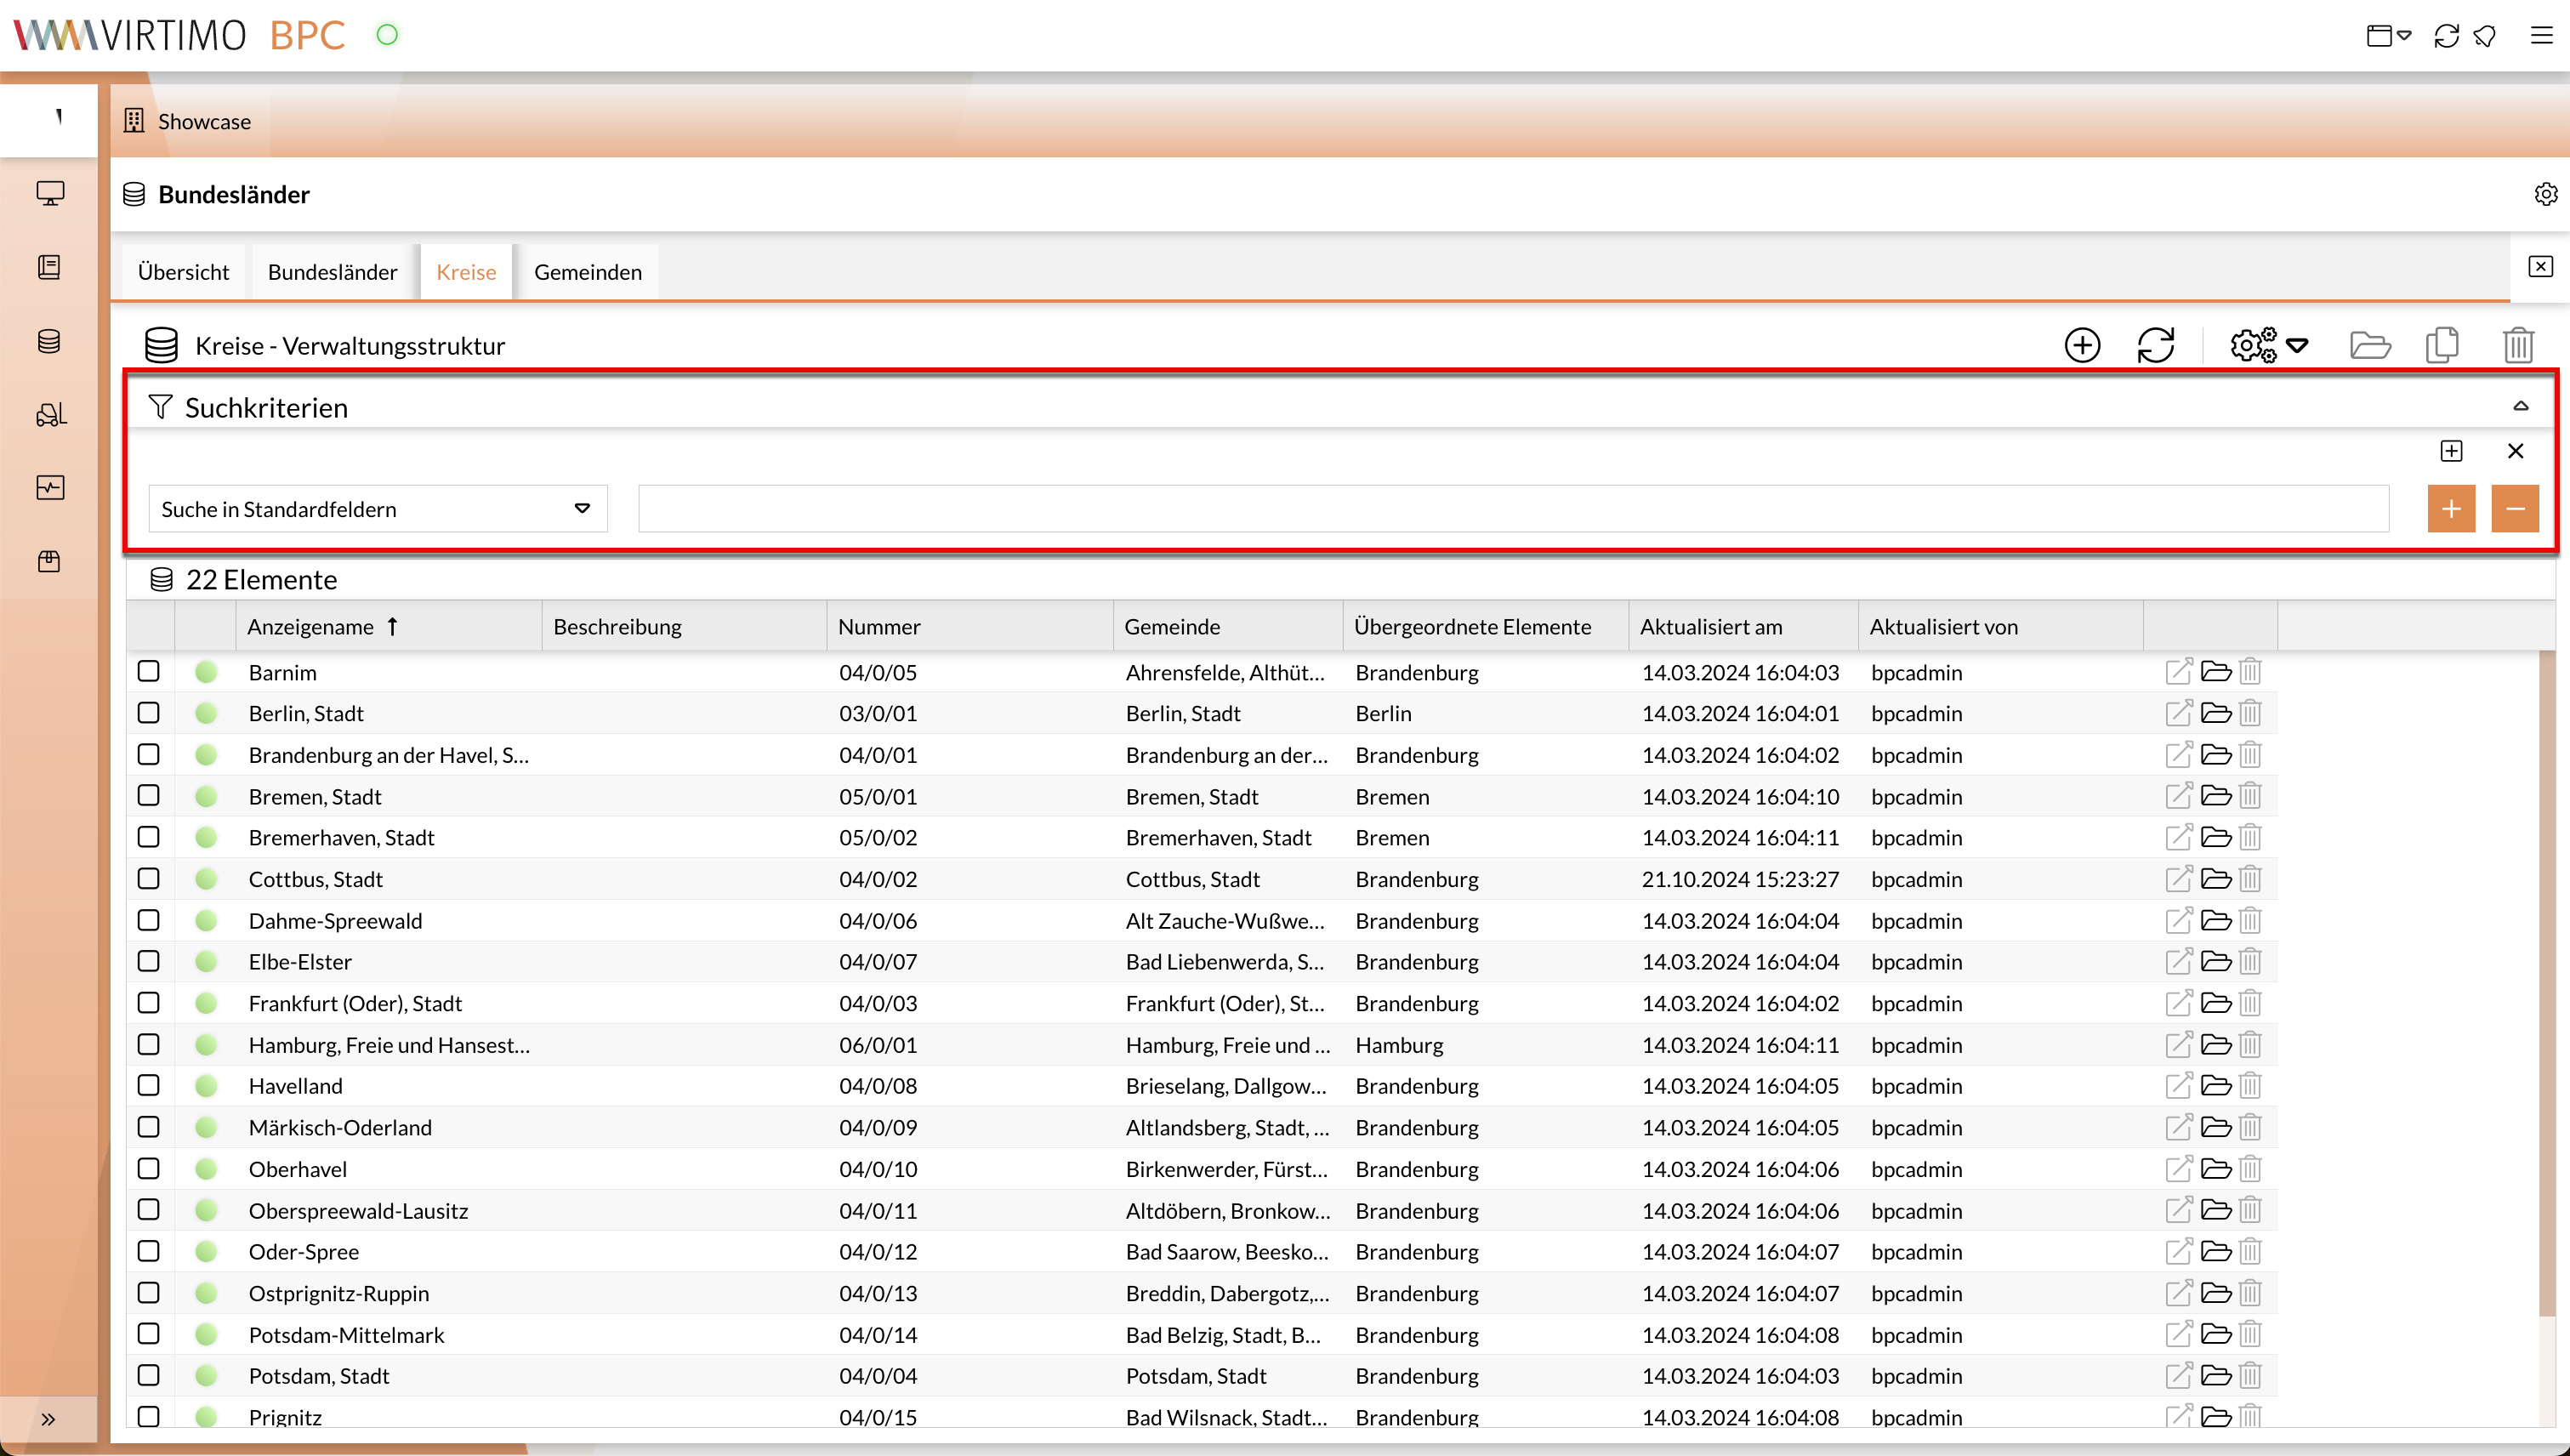Clear search criteria with the X button
The width and height of the screenshot is (2570, 1456).
point(2515,451)
